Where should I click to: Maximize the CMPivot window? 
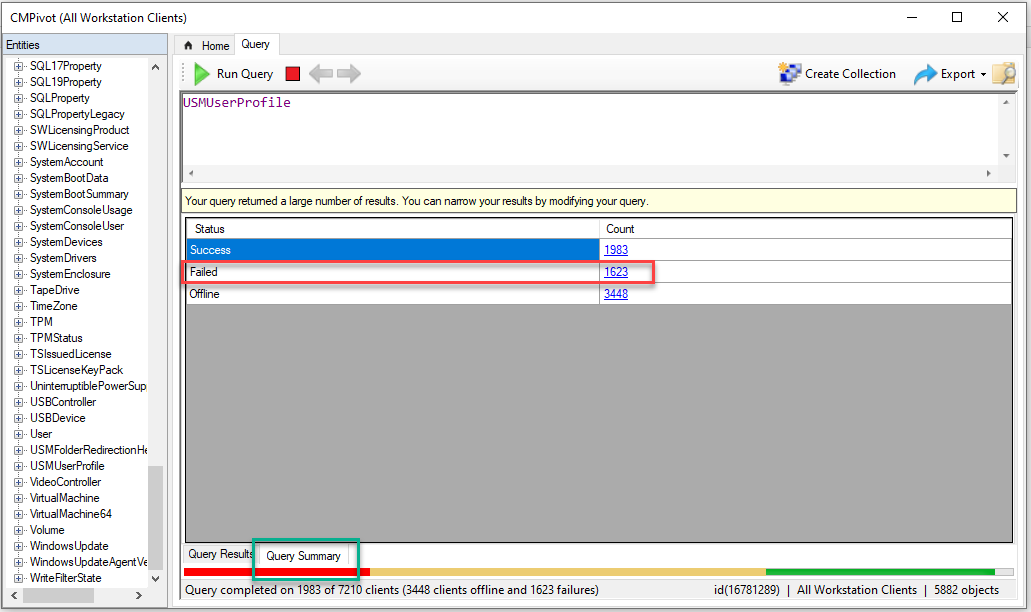click(957, 17)
